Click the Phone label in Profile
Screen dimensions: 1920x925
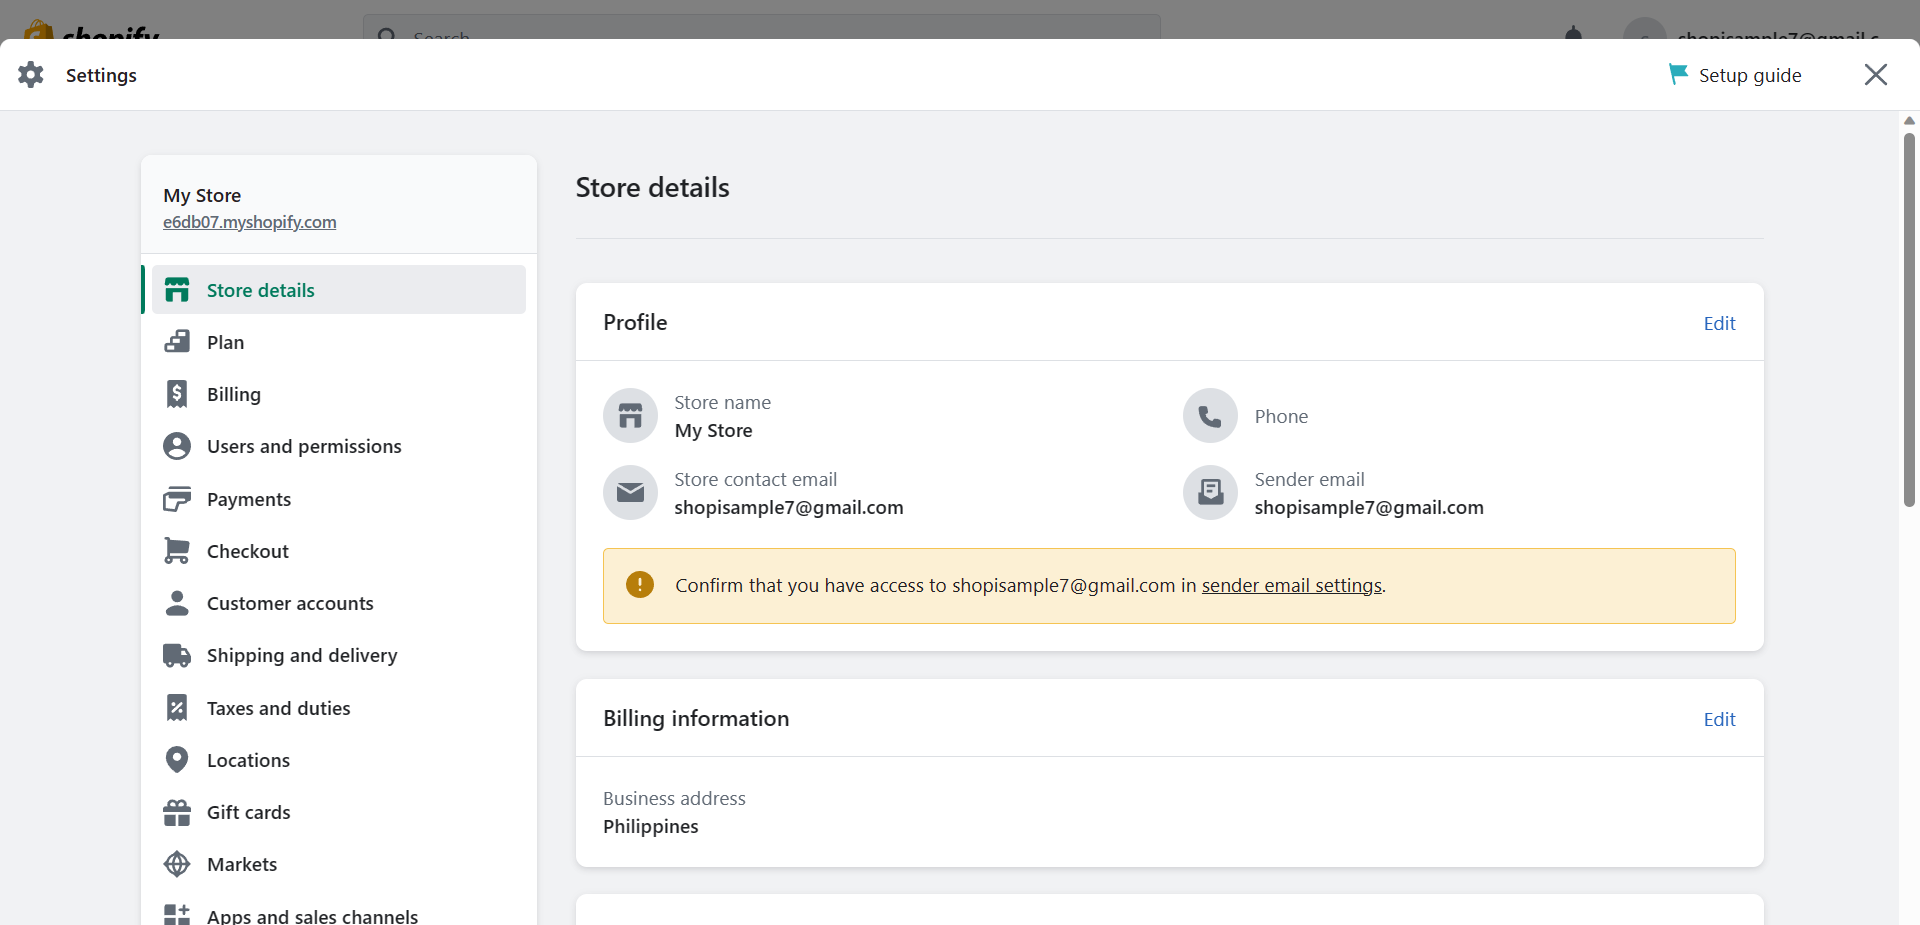tap(1281, 416)
